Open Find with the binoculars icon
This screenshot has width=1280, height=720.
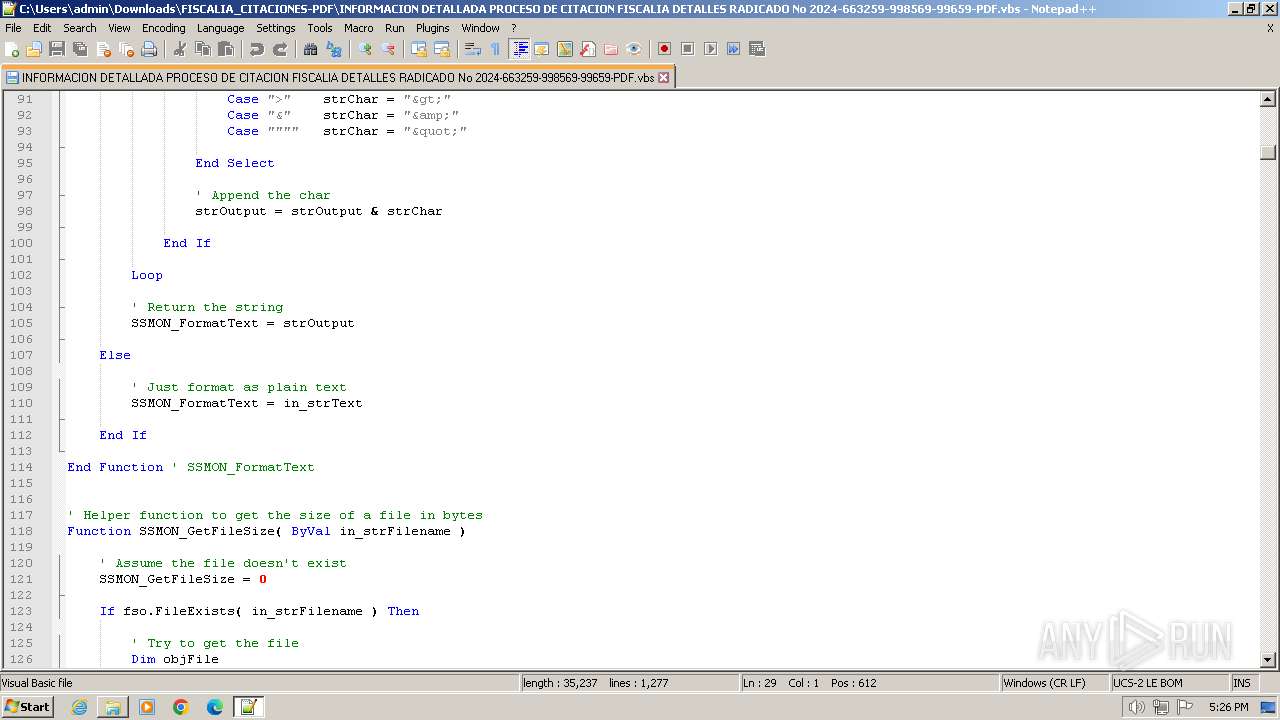(x=311, y=49)
